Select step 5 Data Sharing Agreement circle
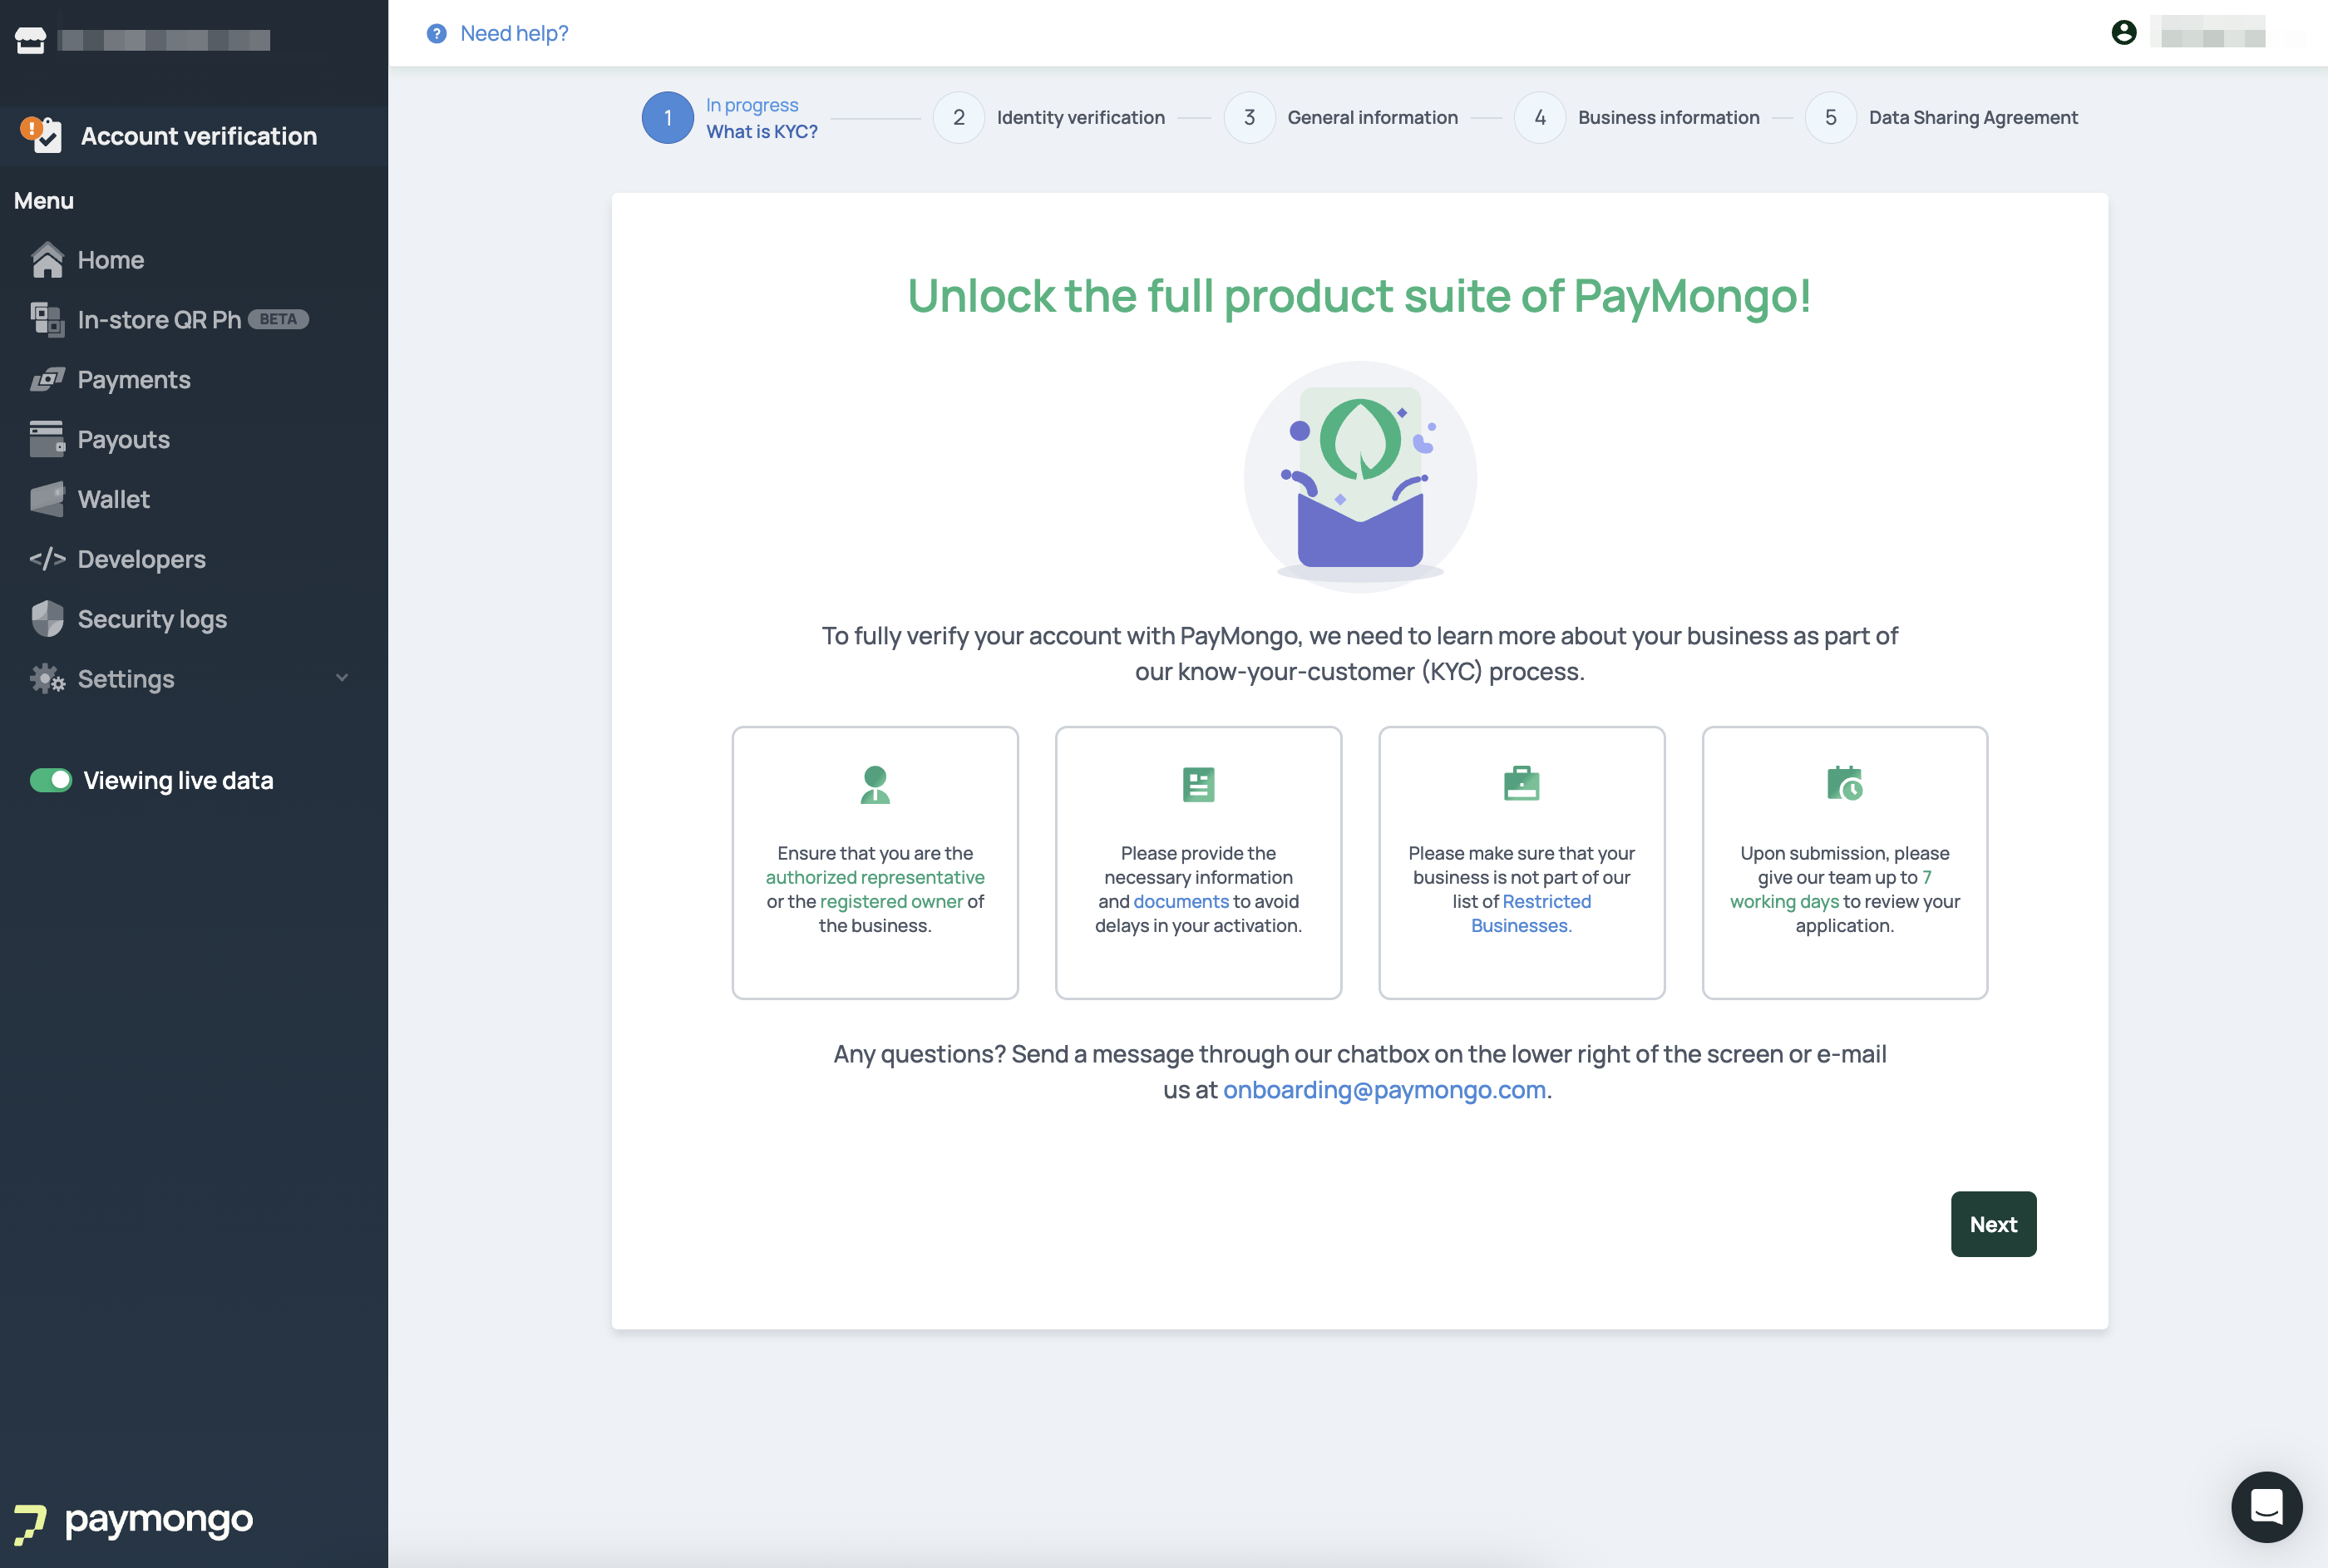2328x1568 pixels. (1831, 118)
